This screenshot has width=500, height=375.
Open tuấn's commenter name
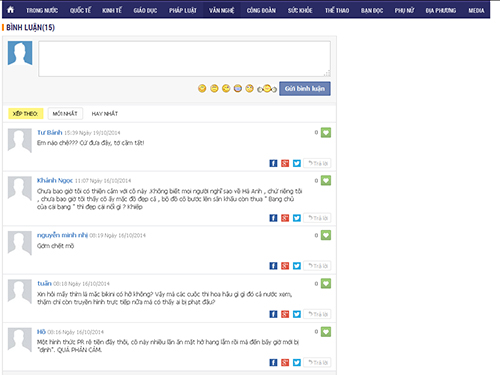pos(44,283)
